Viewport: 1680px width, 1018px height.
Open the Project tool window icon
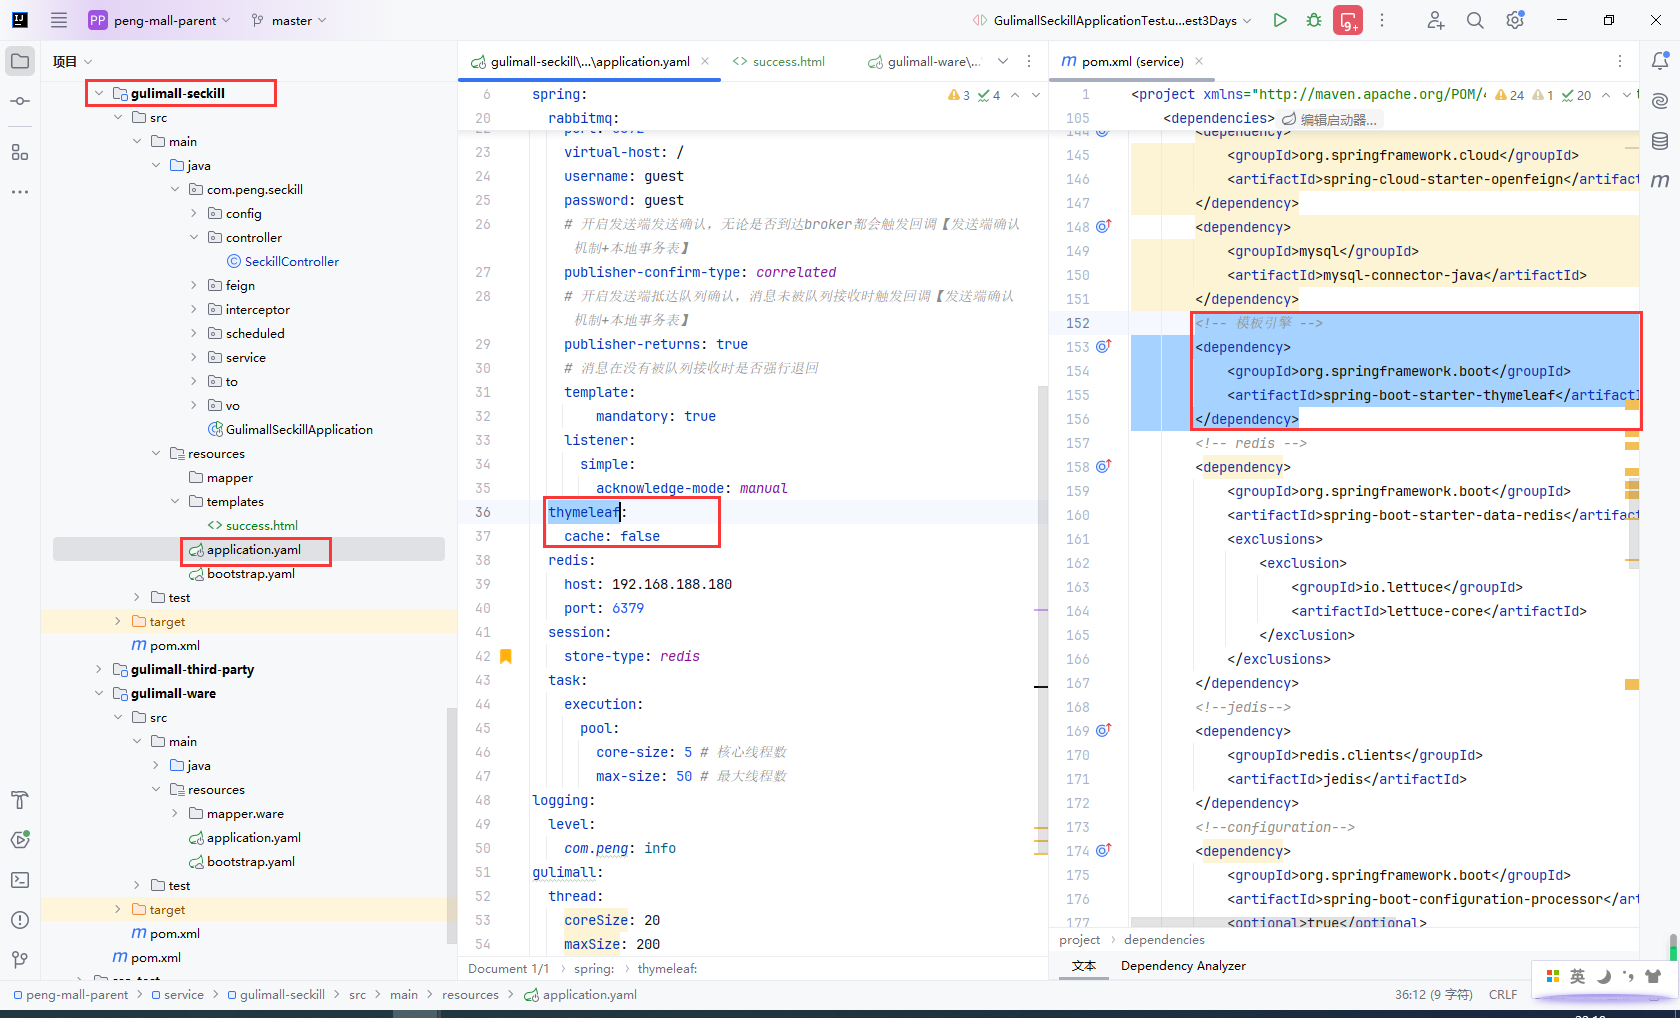pyautogui.click(x=20, y=61)
